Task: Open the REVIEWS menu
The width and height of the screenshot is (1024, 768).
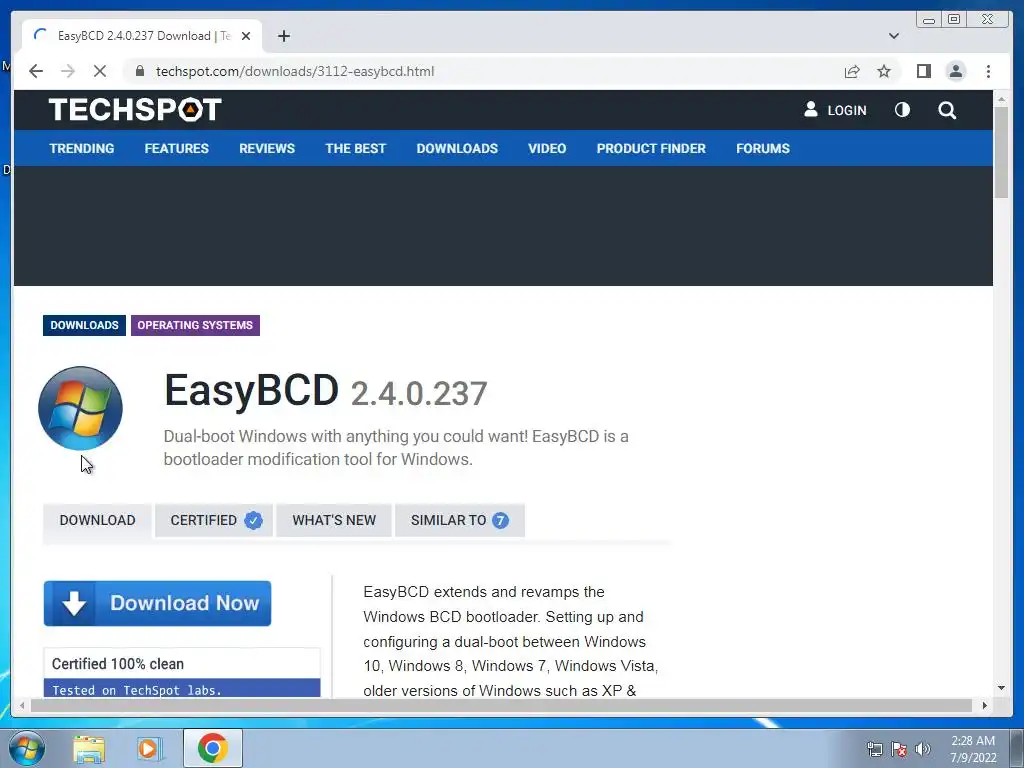Action: pos(266,148)
